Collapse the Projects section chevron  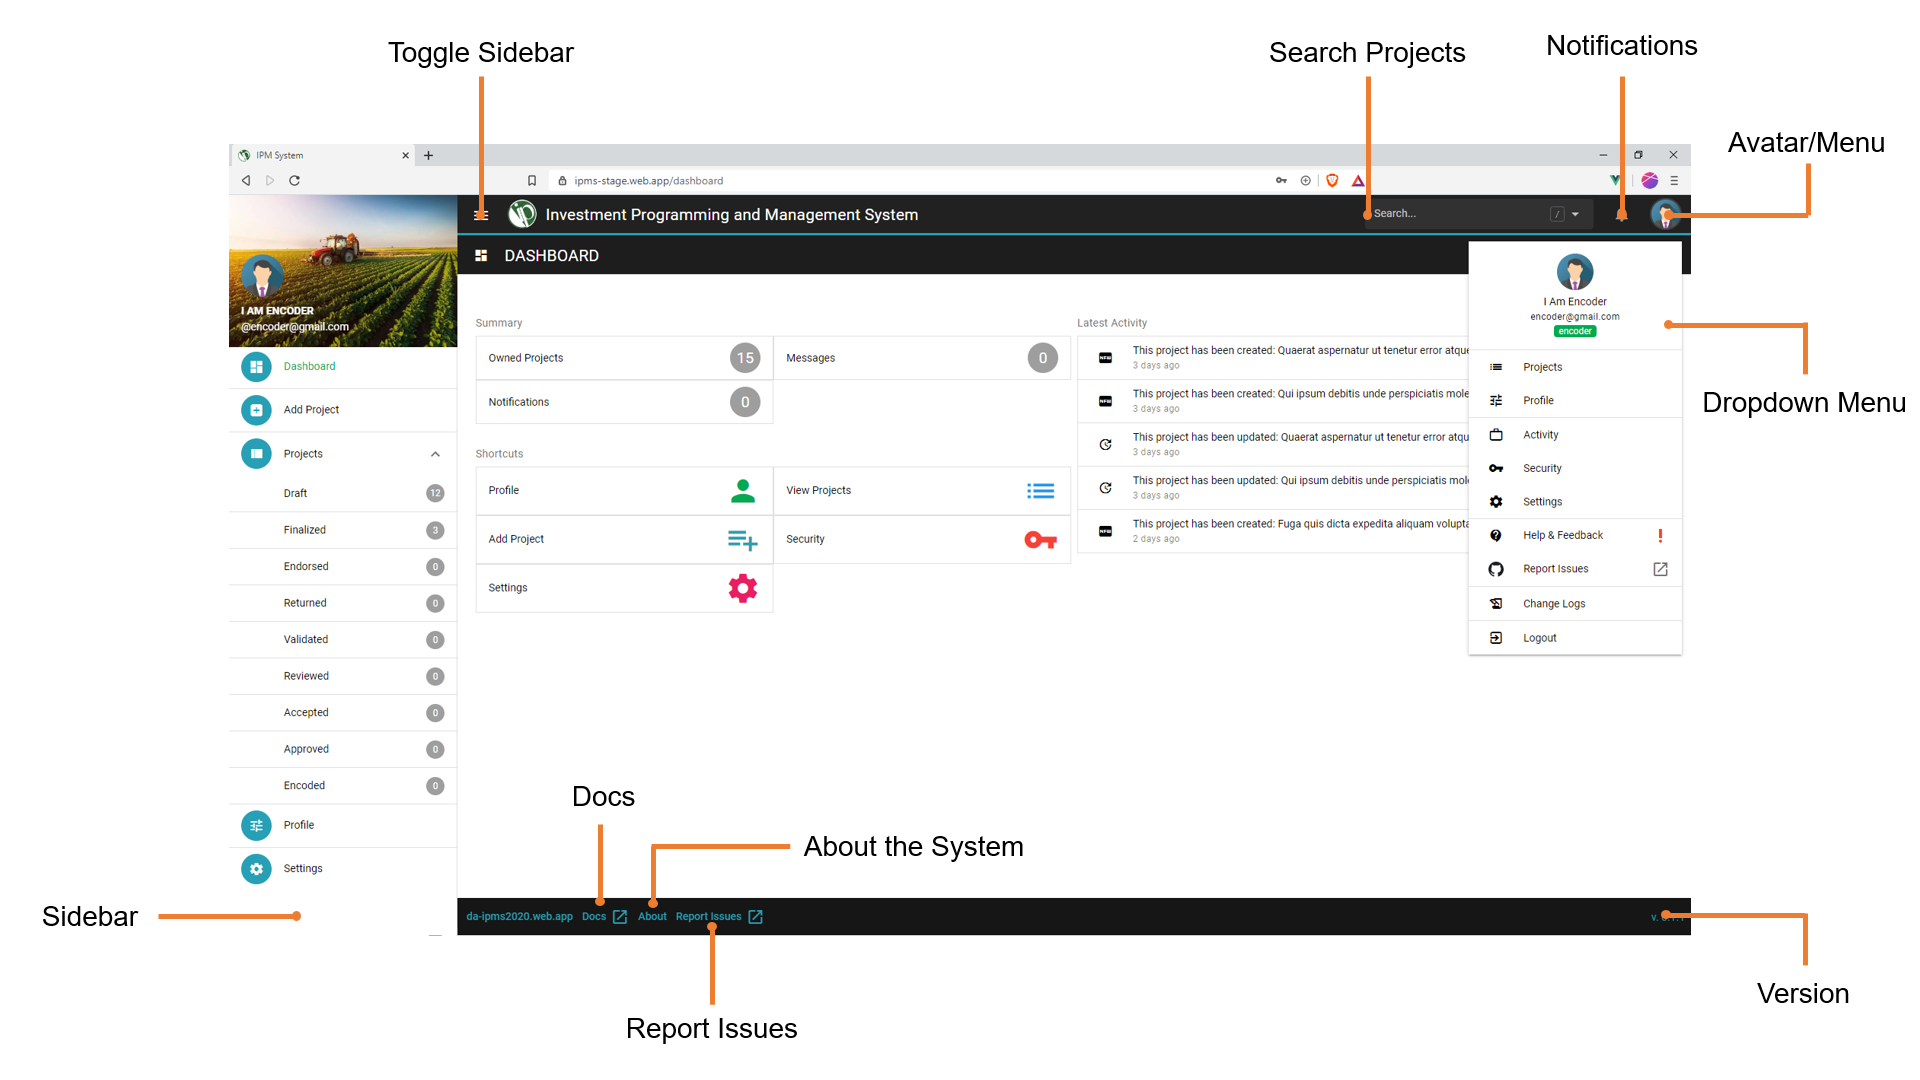[435, 454]
